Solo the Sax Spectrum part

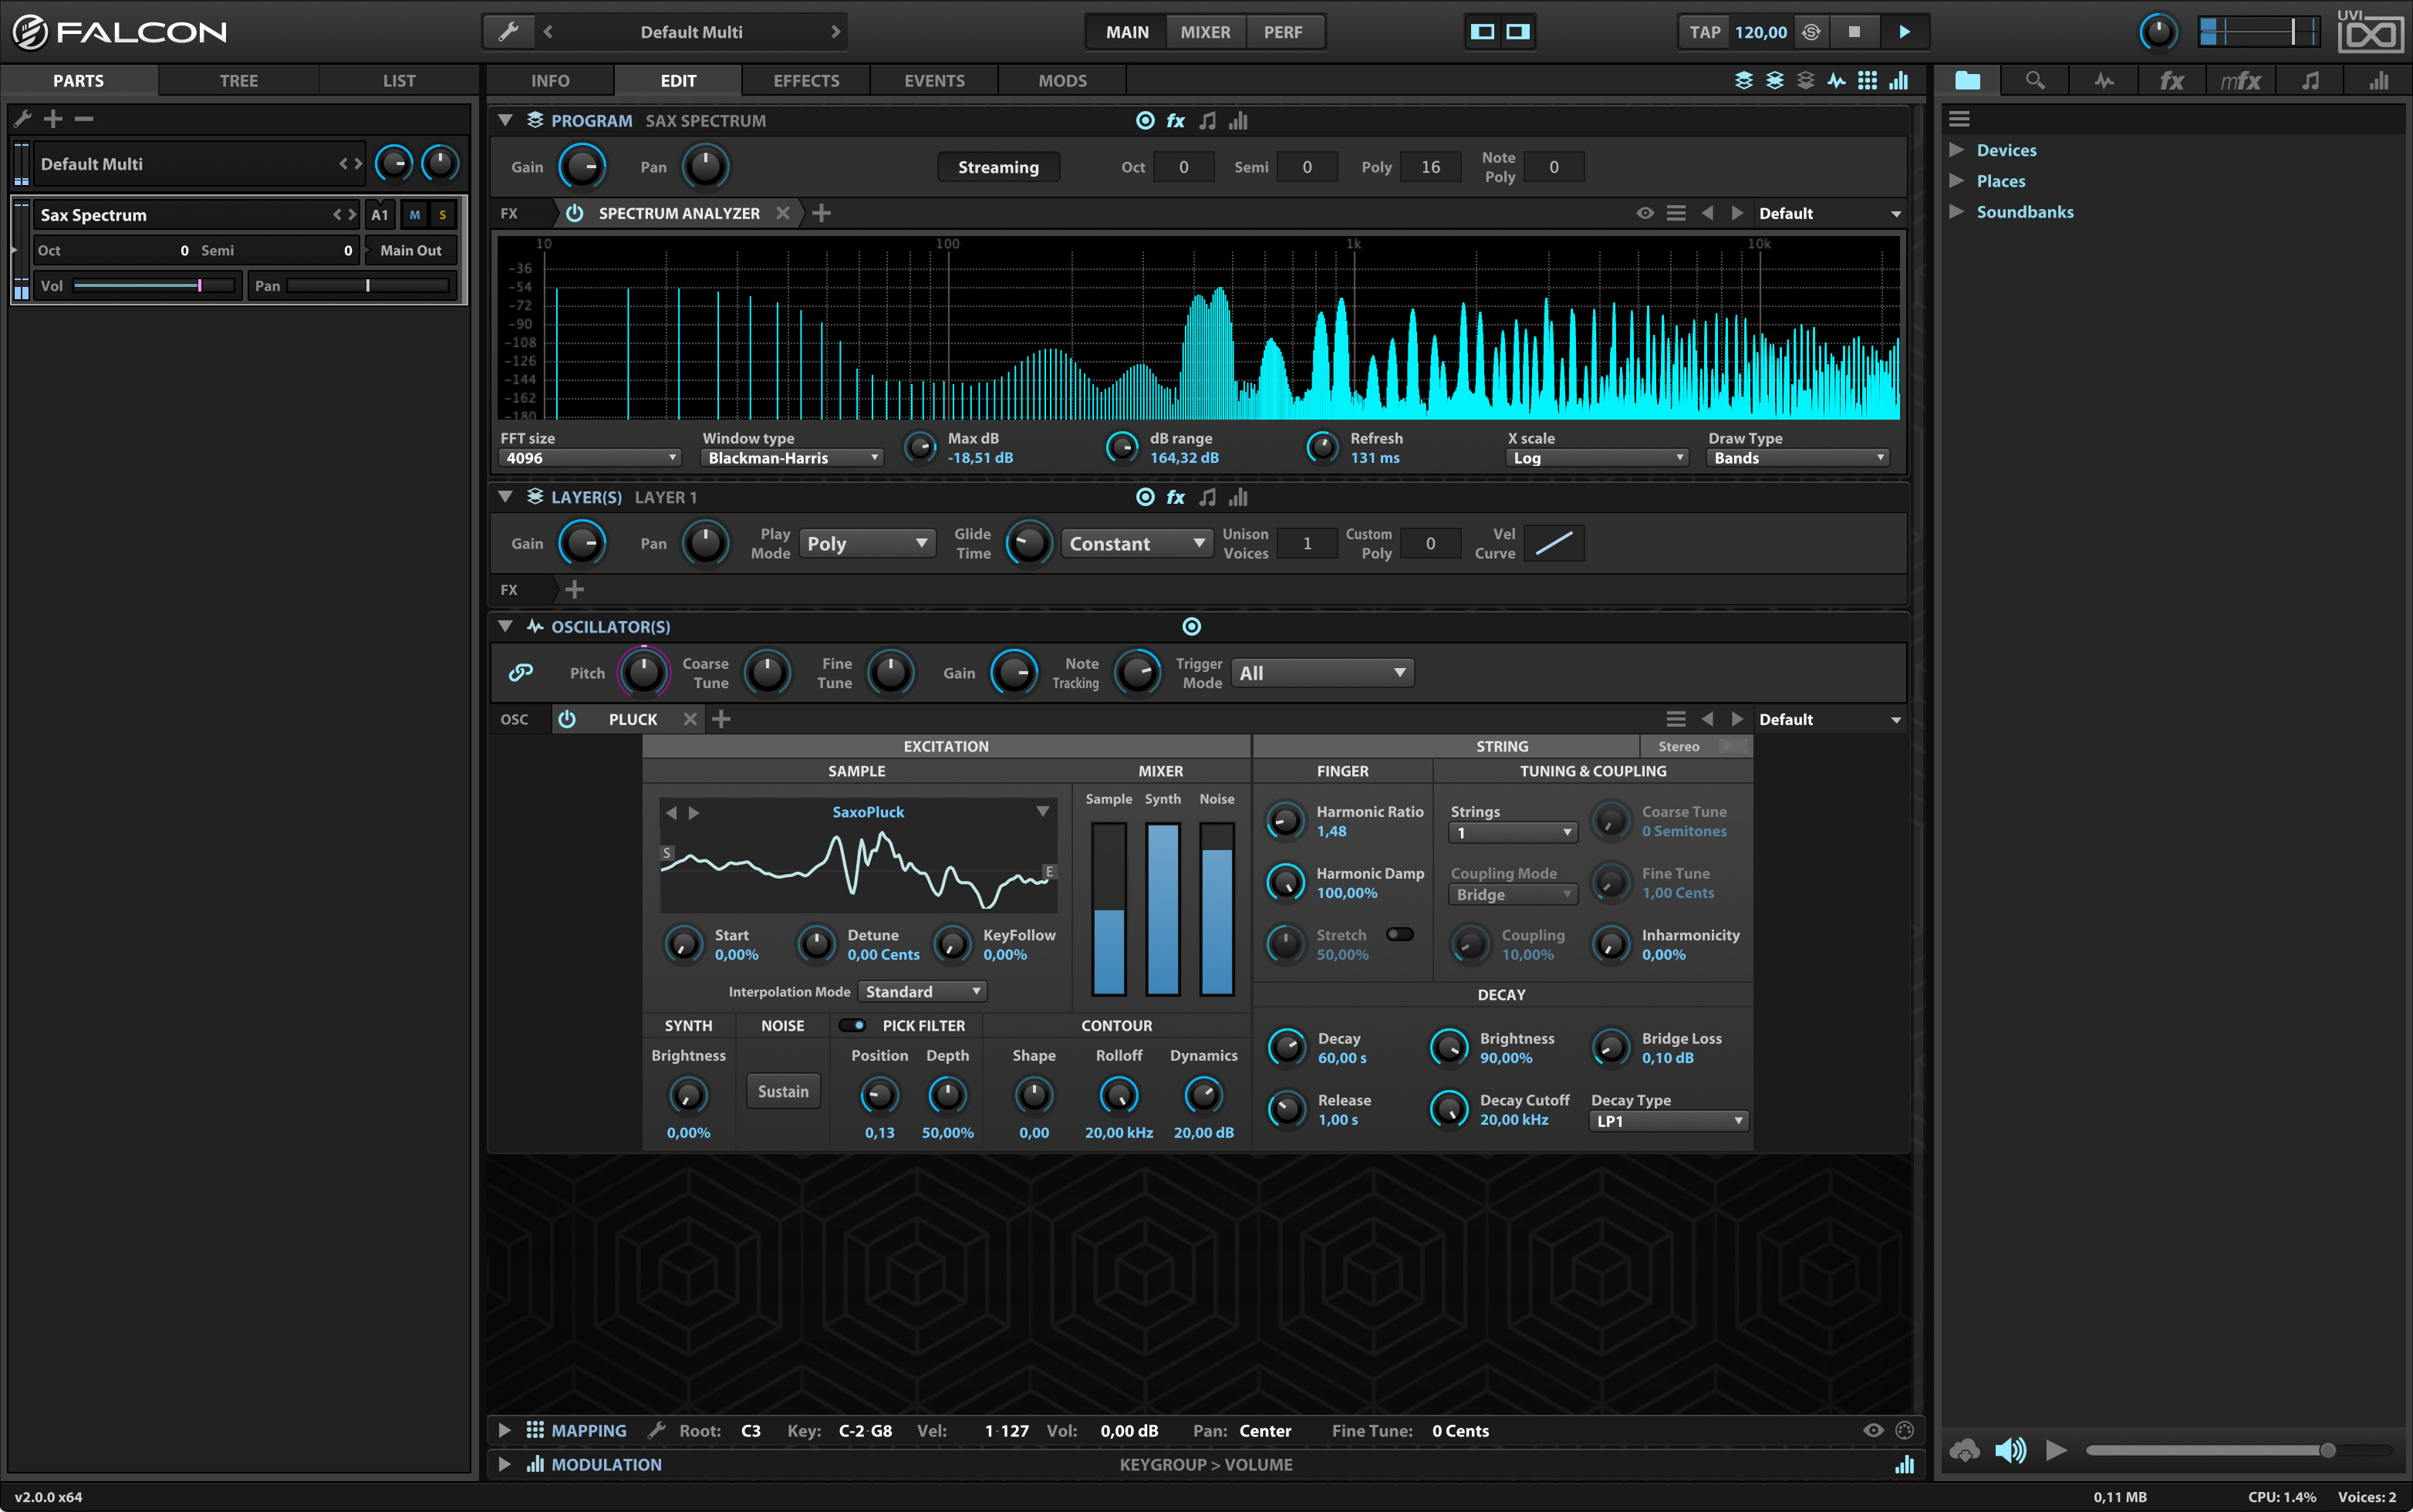pos(442,215)
